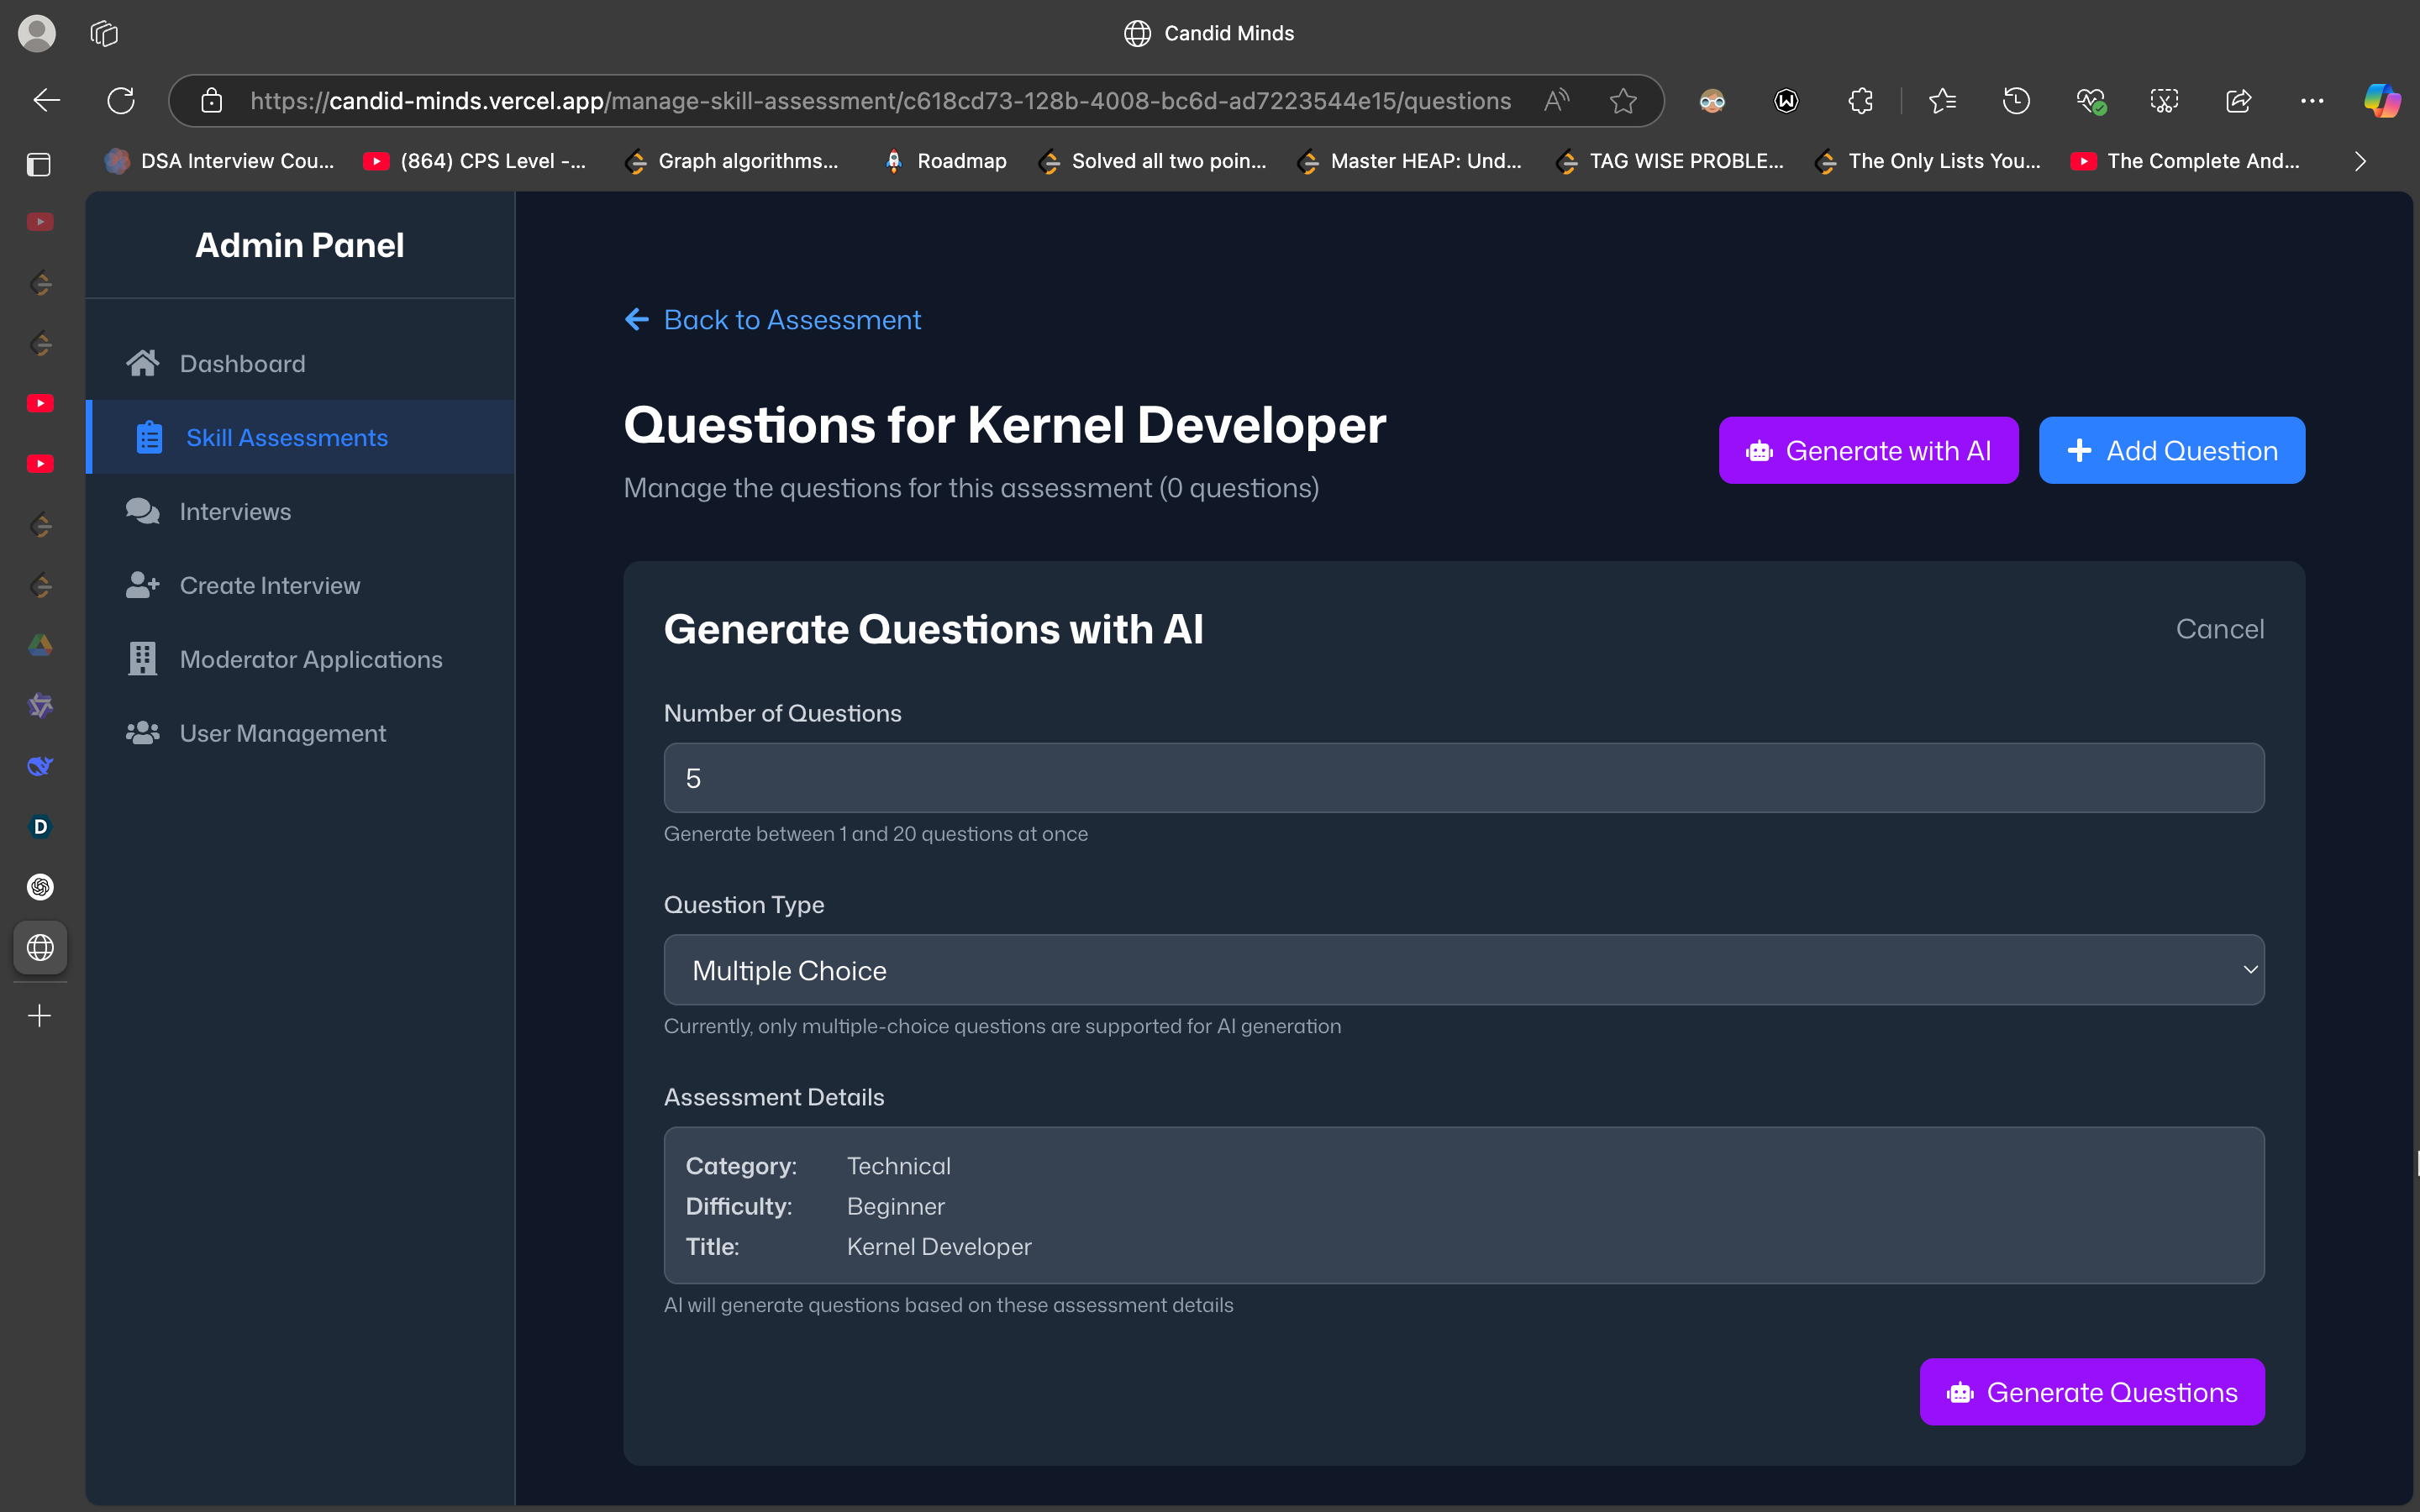
Task: Go to Dashboard in admin sidebar
Action: (242, 364)
